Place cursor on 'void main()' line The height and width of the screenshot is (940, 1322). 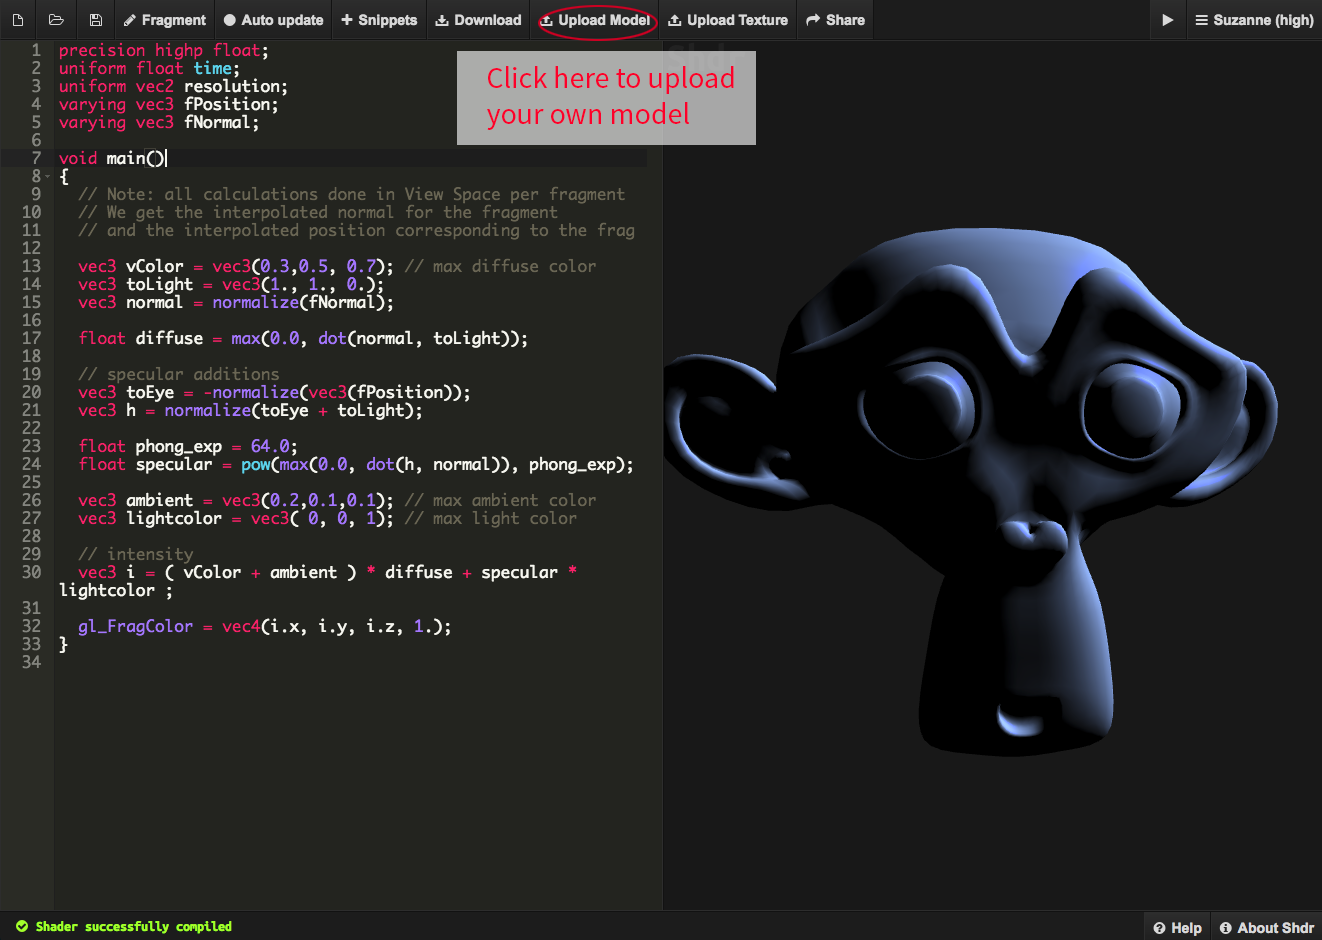pos(113,158)
